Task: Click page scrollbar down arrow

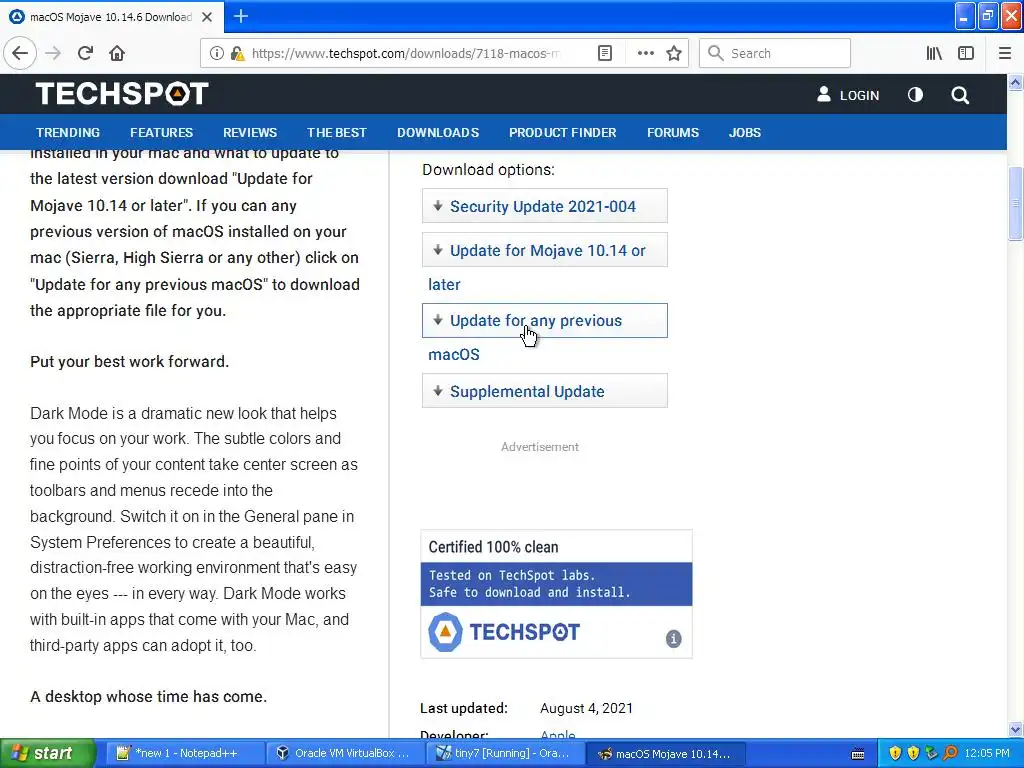Action: (x=1015, y=729)
